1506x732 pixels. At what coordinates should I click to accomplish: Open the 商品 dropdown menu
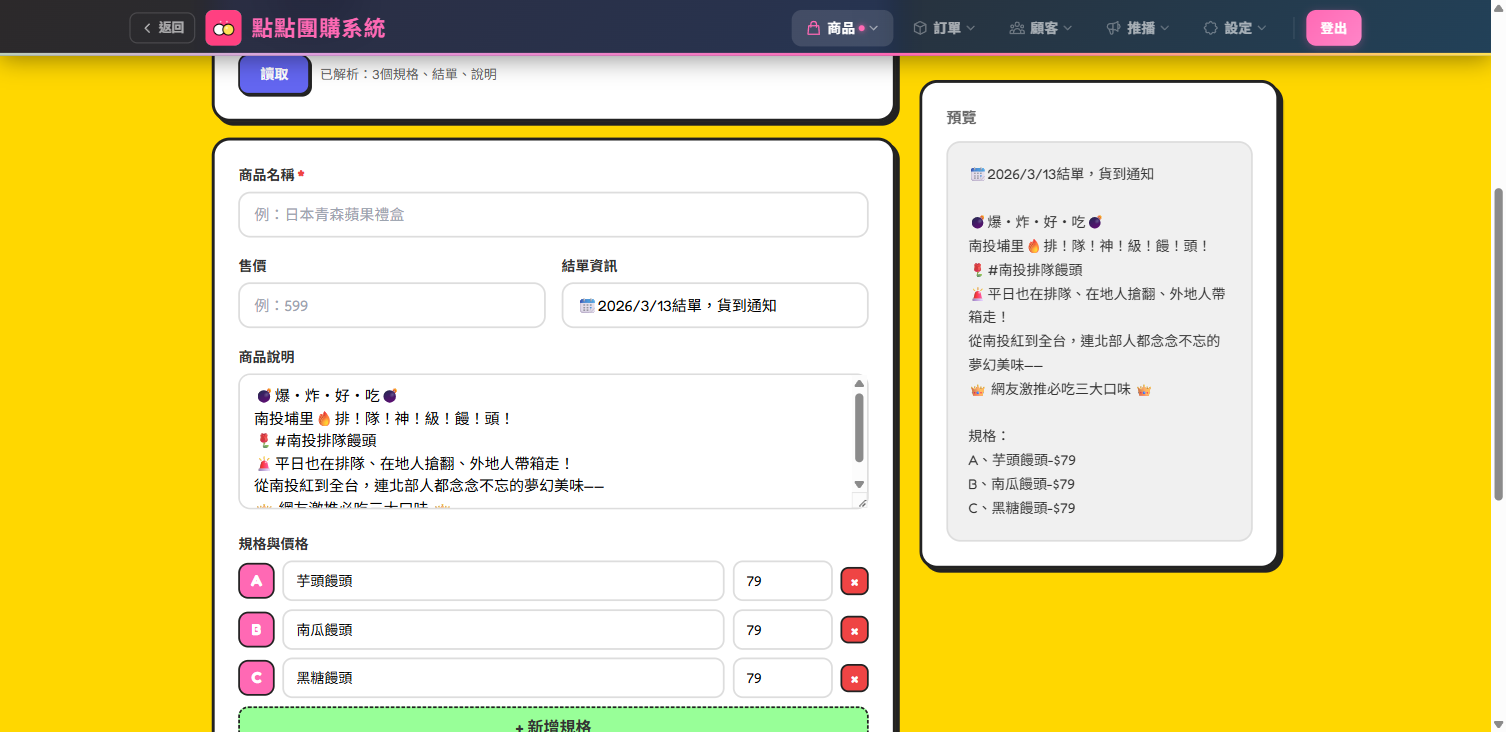[842, 28]
